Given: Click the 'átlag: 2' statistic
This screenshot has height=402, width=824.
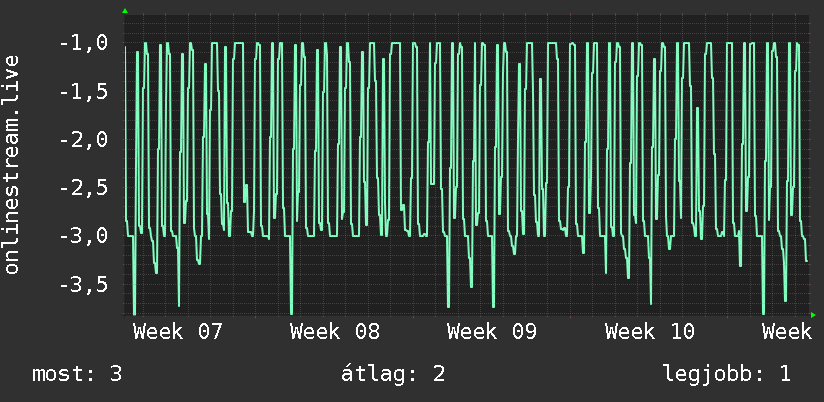Looking at the screenshot, I should [393, 374].
